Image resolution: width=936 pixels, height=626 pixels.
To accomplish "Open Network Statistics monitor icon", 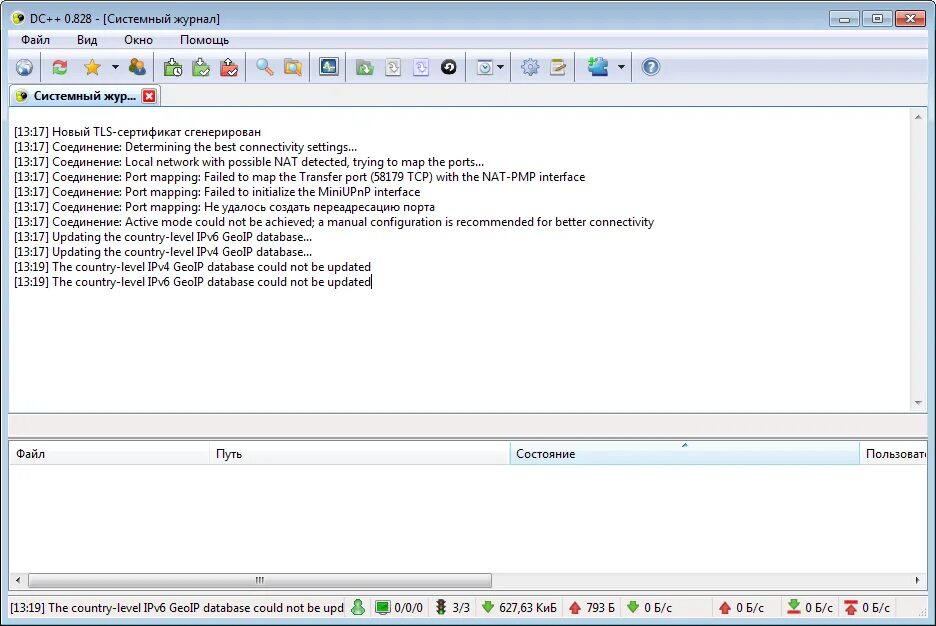I will [x=328, y=67].
